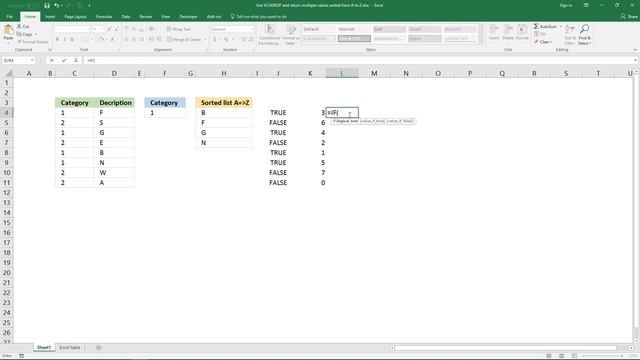Toggle Bold formatting
Image resolution: width=640 pixels, height=360 pixels.
coord(58,40)
